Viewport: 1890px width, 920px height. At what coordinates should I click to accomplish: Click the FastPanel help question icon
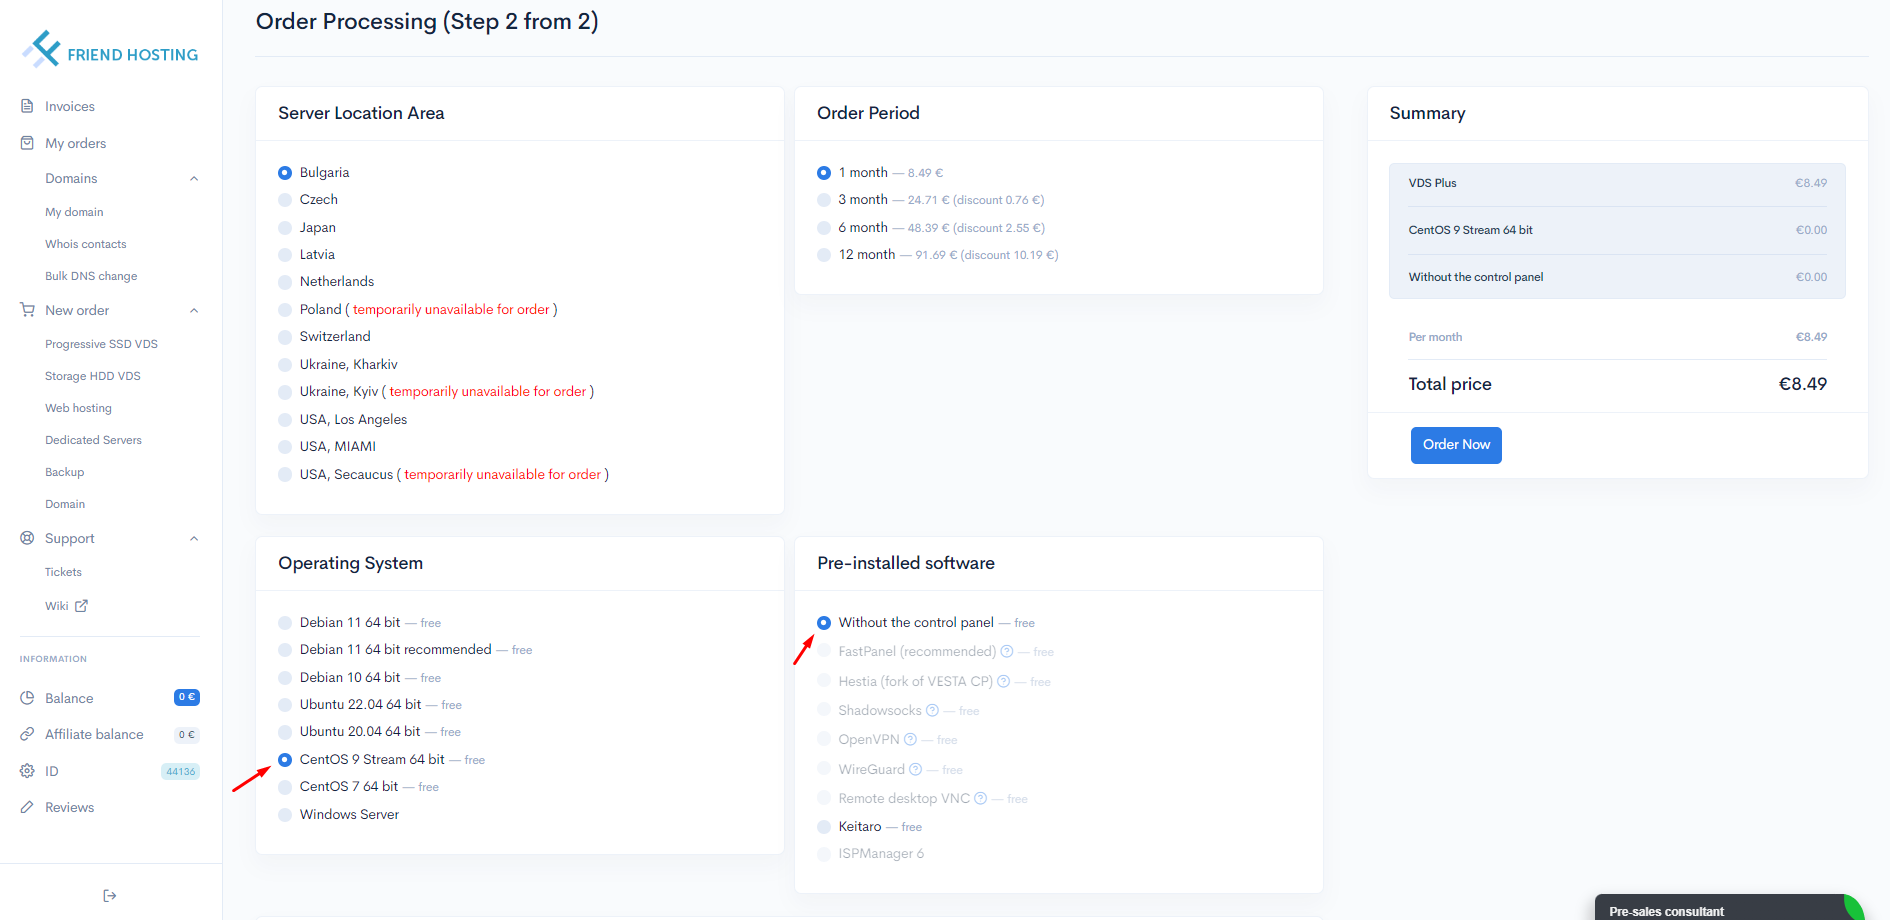(1007, 652)
